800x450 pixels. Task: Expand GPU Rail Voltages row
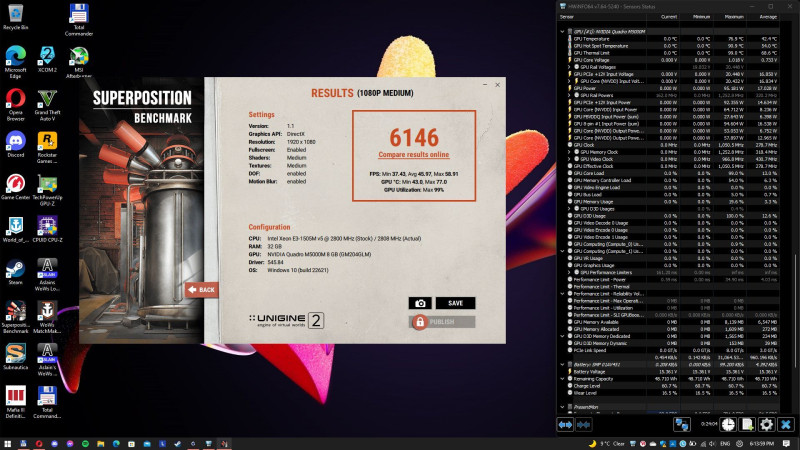569,67
